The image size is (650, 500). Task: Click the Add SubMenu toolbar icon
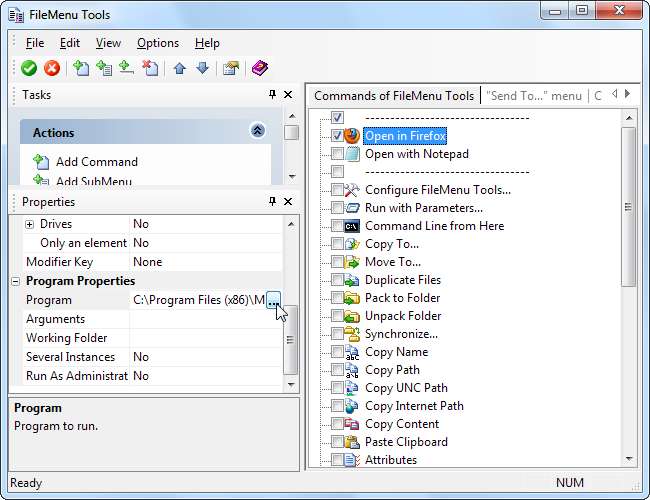click(x=104, y=68)
